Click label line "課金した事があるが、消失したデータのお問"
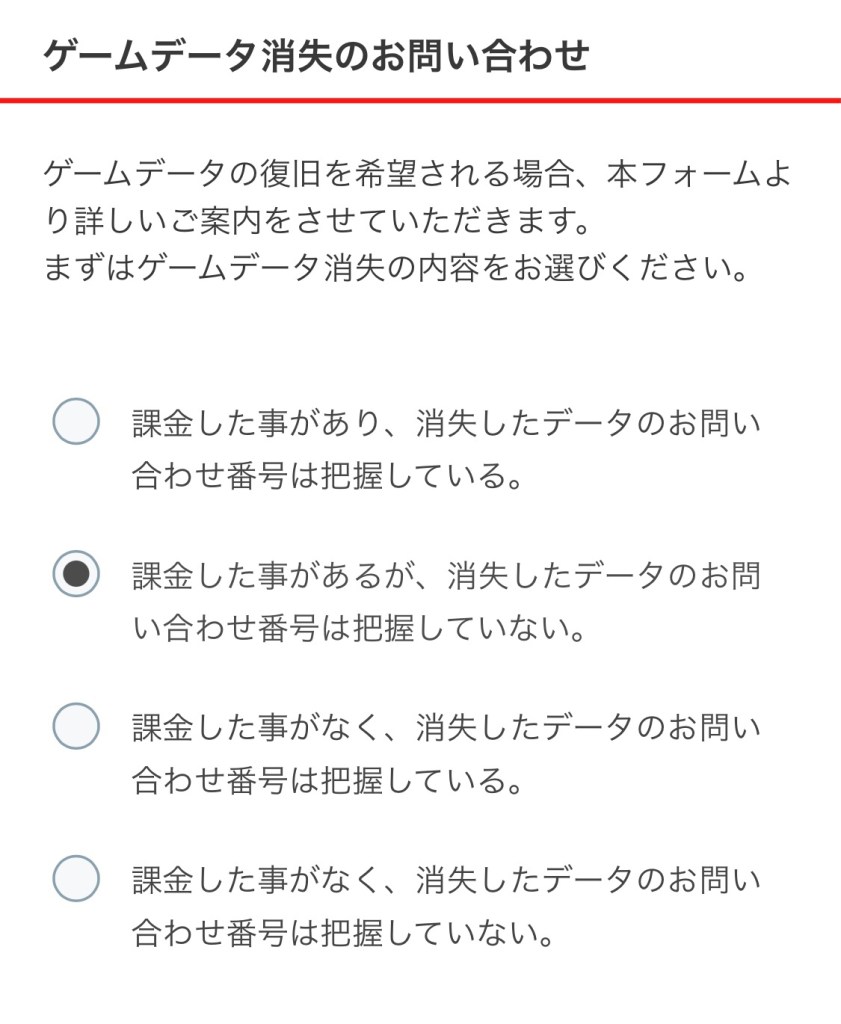The height and width of the screenshot is (1024, 841). [x=446, y=576]
